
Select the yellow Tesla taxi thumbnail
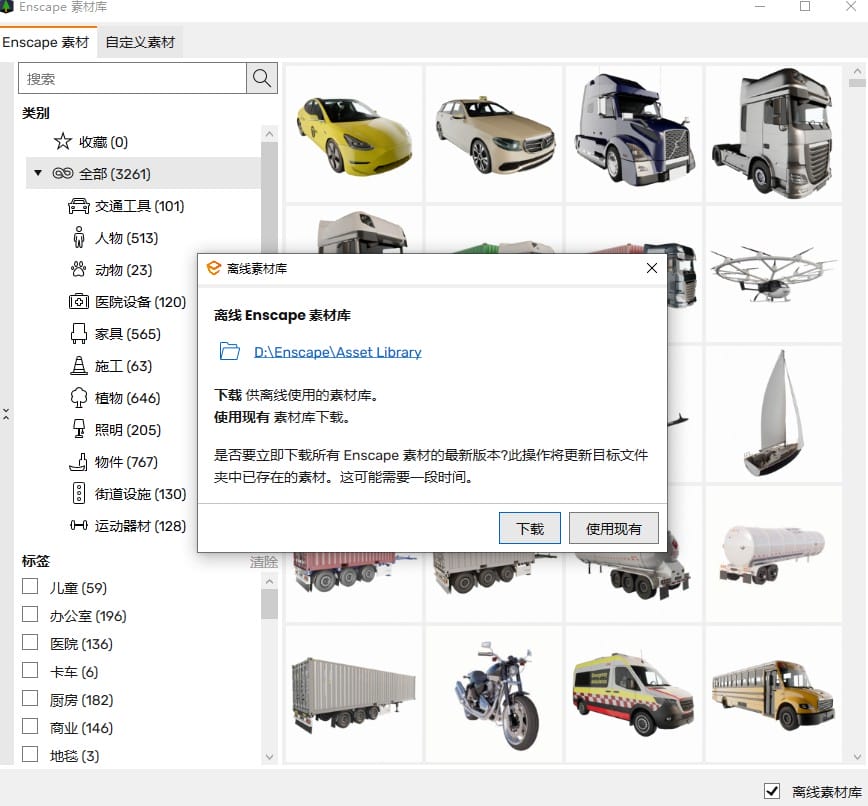tap(354, 133)
